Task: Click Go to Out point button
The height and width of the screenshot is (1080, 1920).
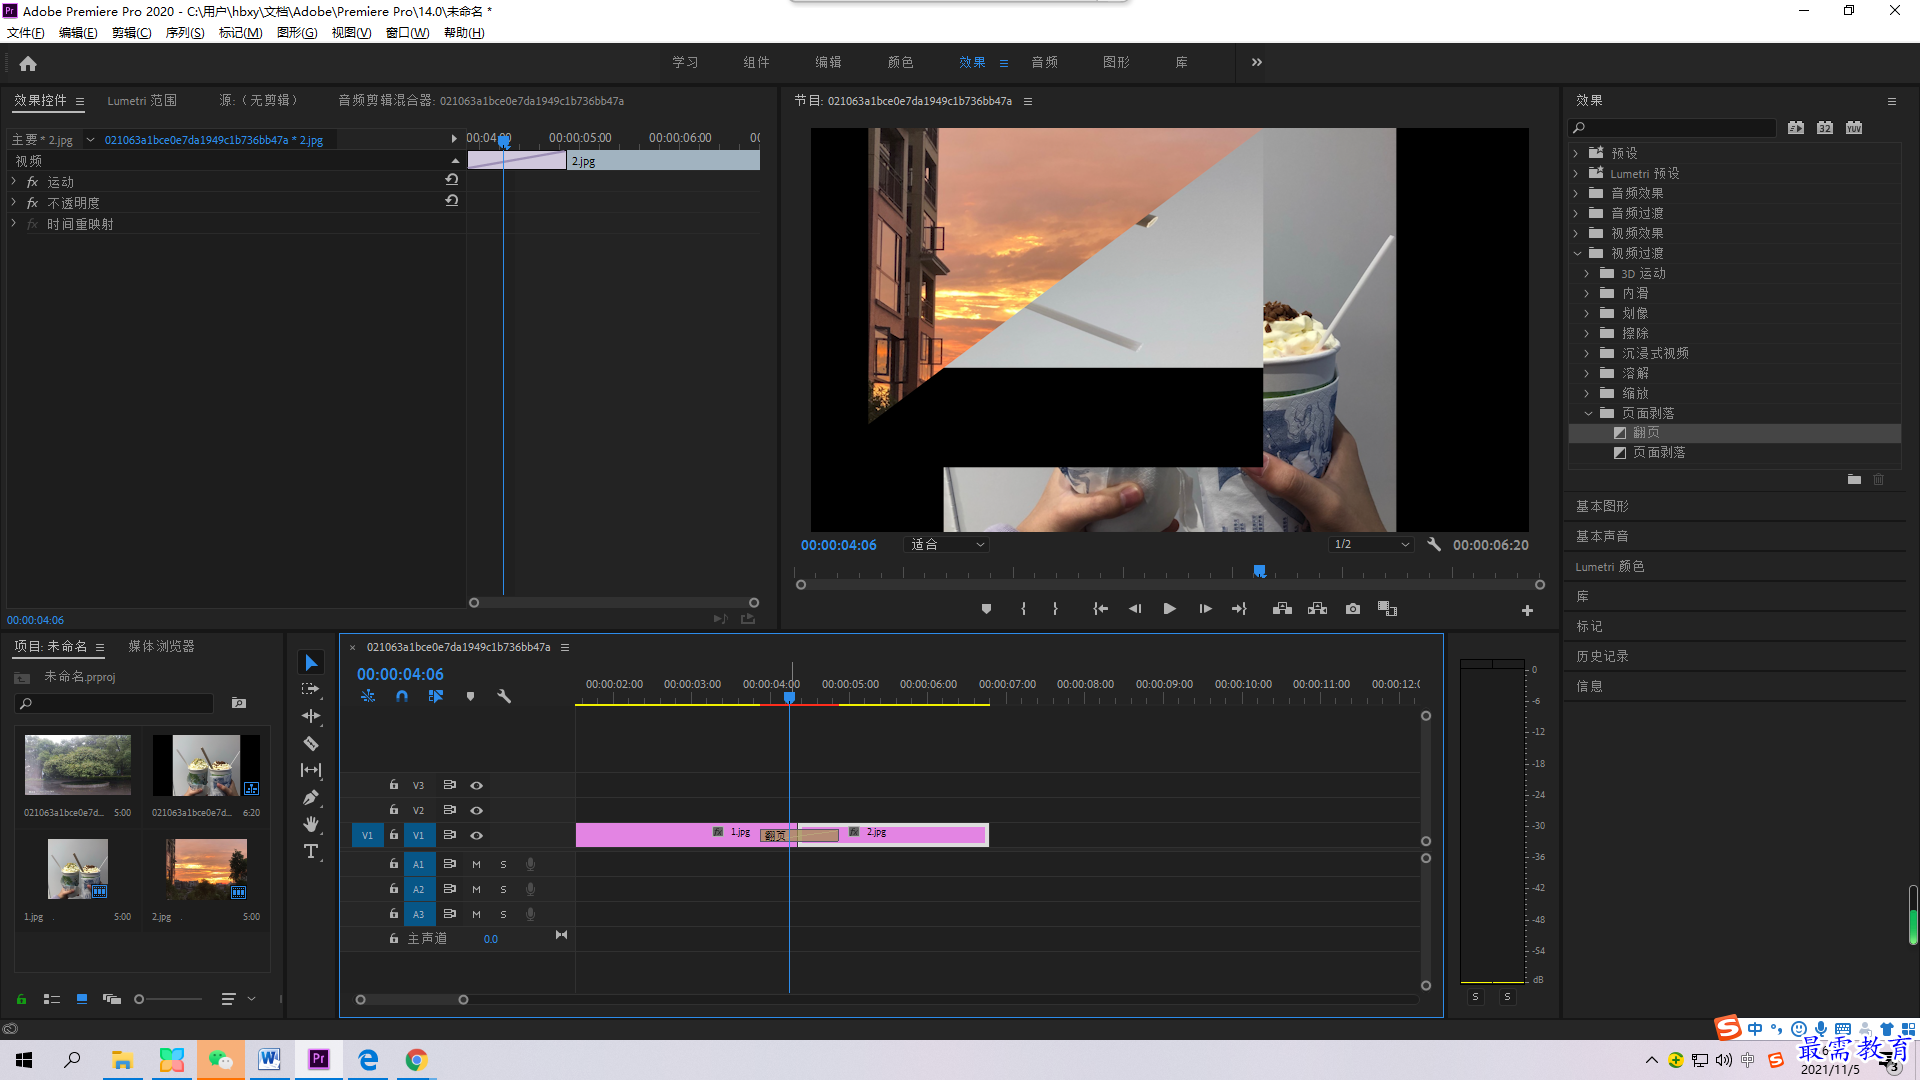Action: 1240,609
